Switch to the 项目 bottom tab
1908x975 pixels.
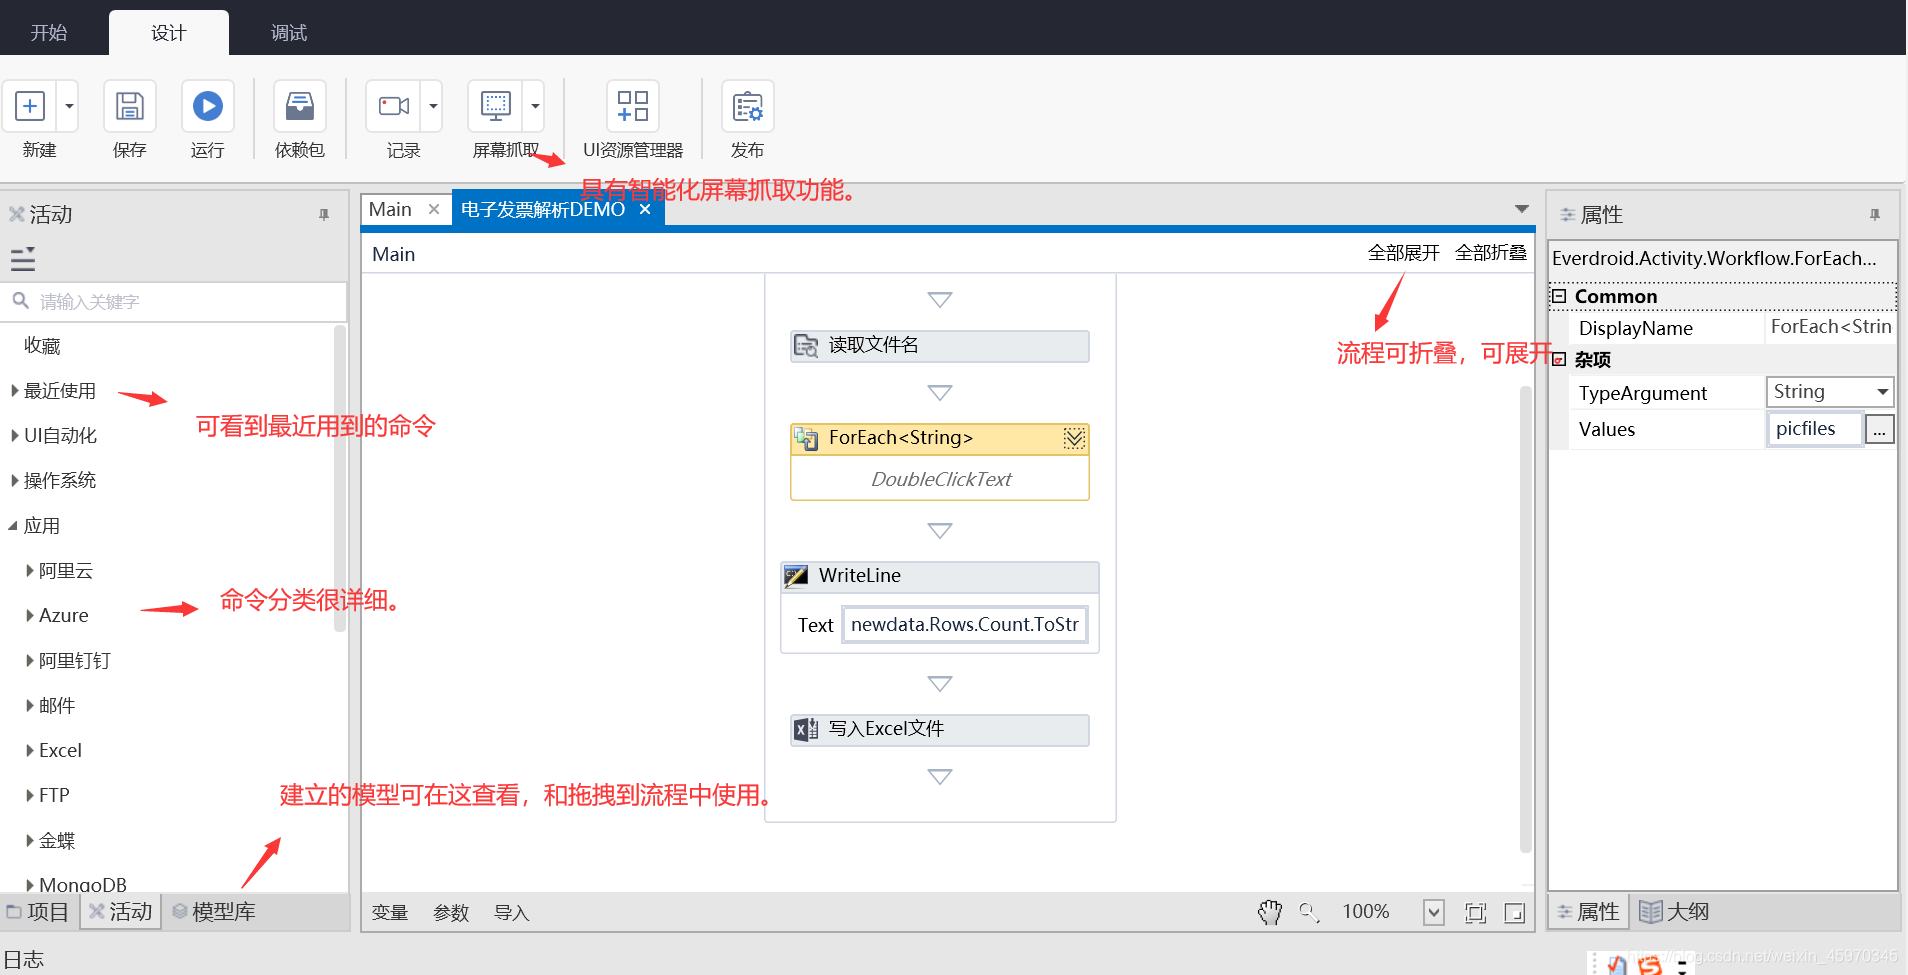39,912
